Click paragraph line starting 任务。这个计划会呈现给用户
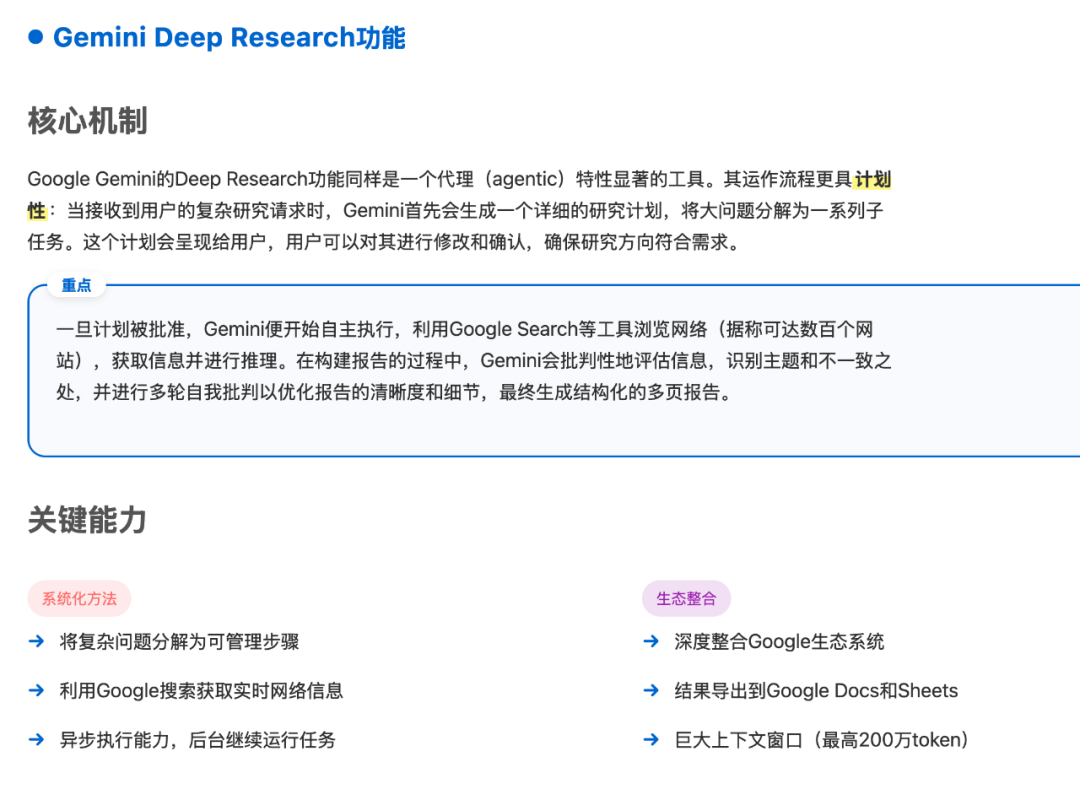This screenshot has width=1080, height=800. click(384, 243)
